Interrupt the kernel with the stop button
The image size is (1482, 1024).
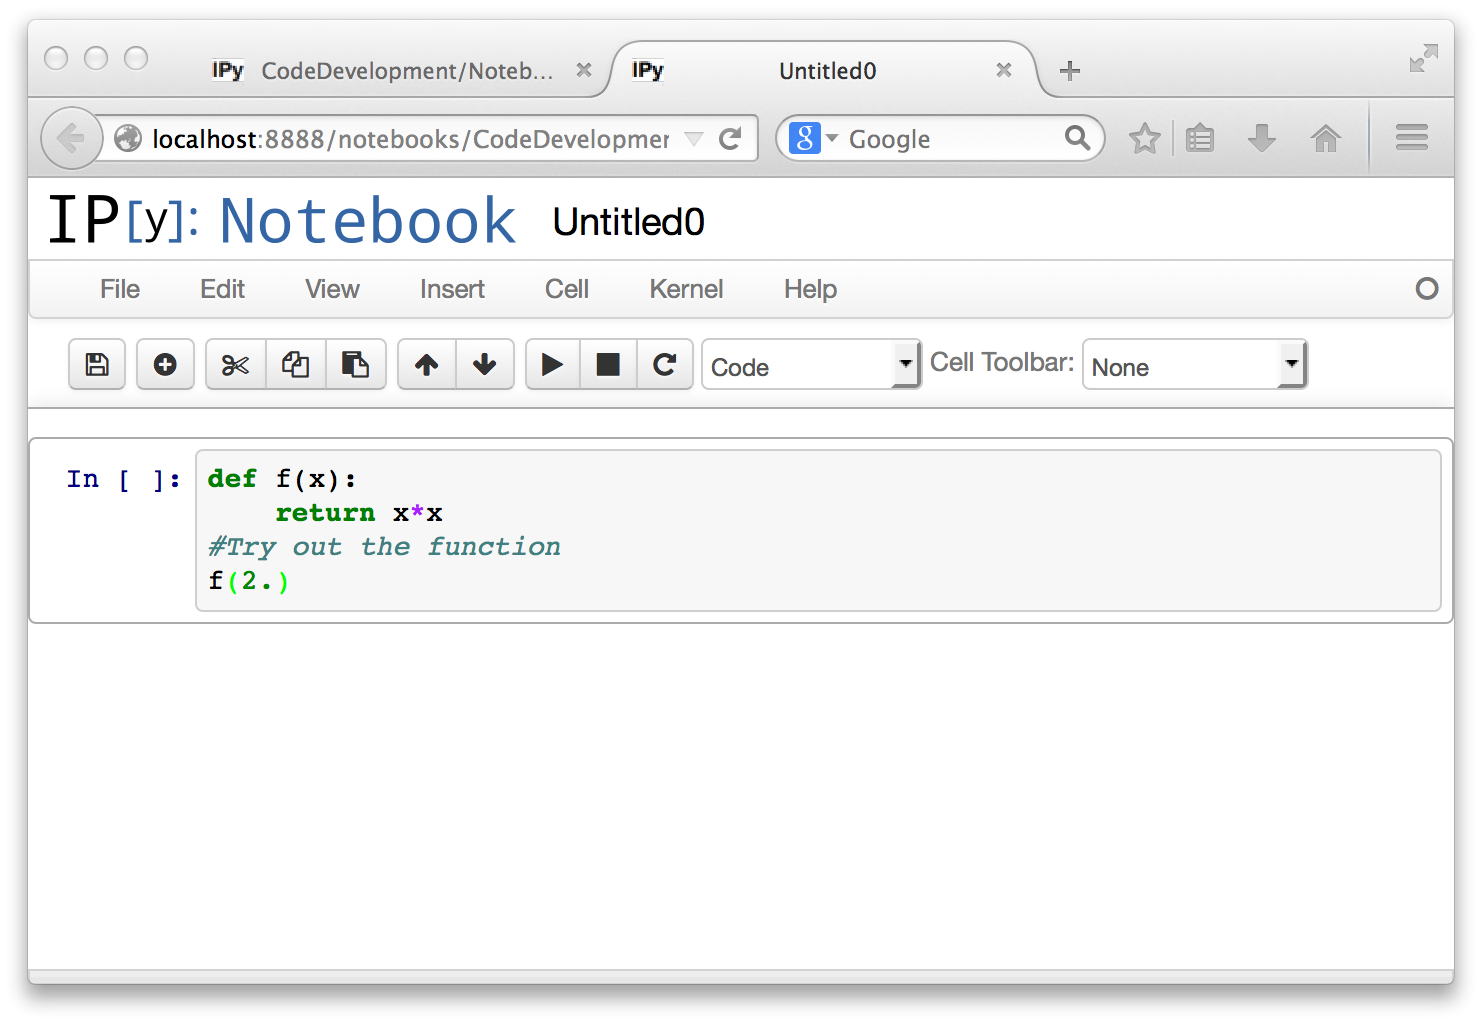(x=608, y=365)
